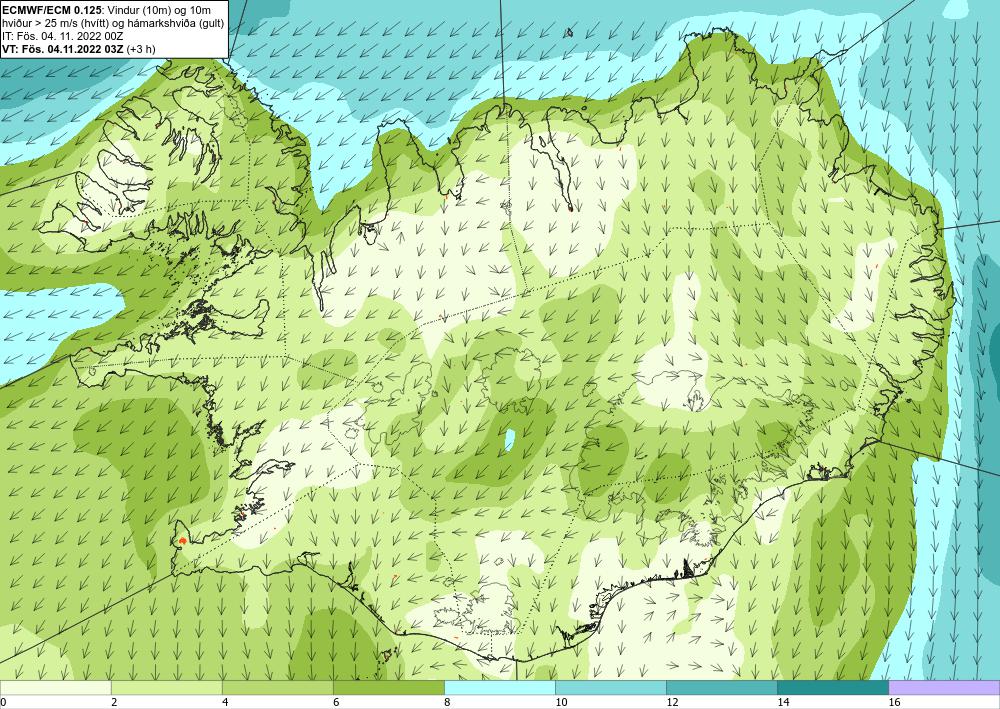Screen dimensions: 1000x709
Task: Click the legend scale label '12'
Action: [672, 703]
